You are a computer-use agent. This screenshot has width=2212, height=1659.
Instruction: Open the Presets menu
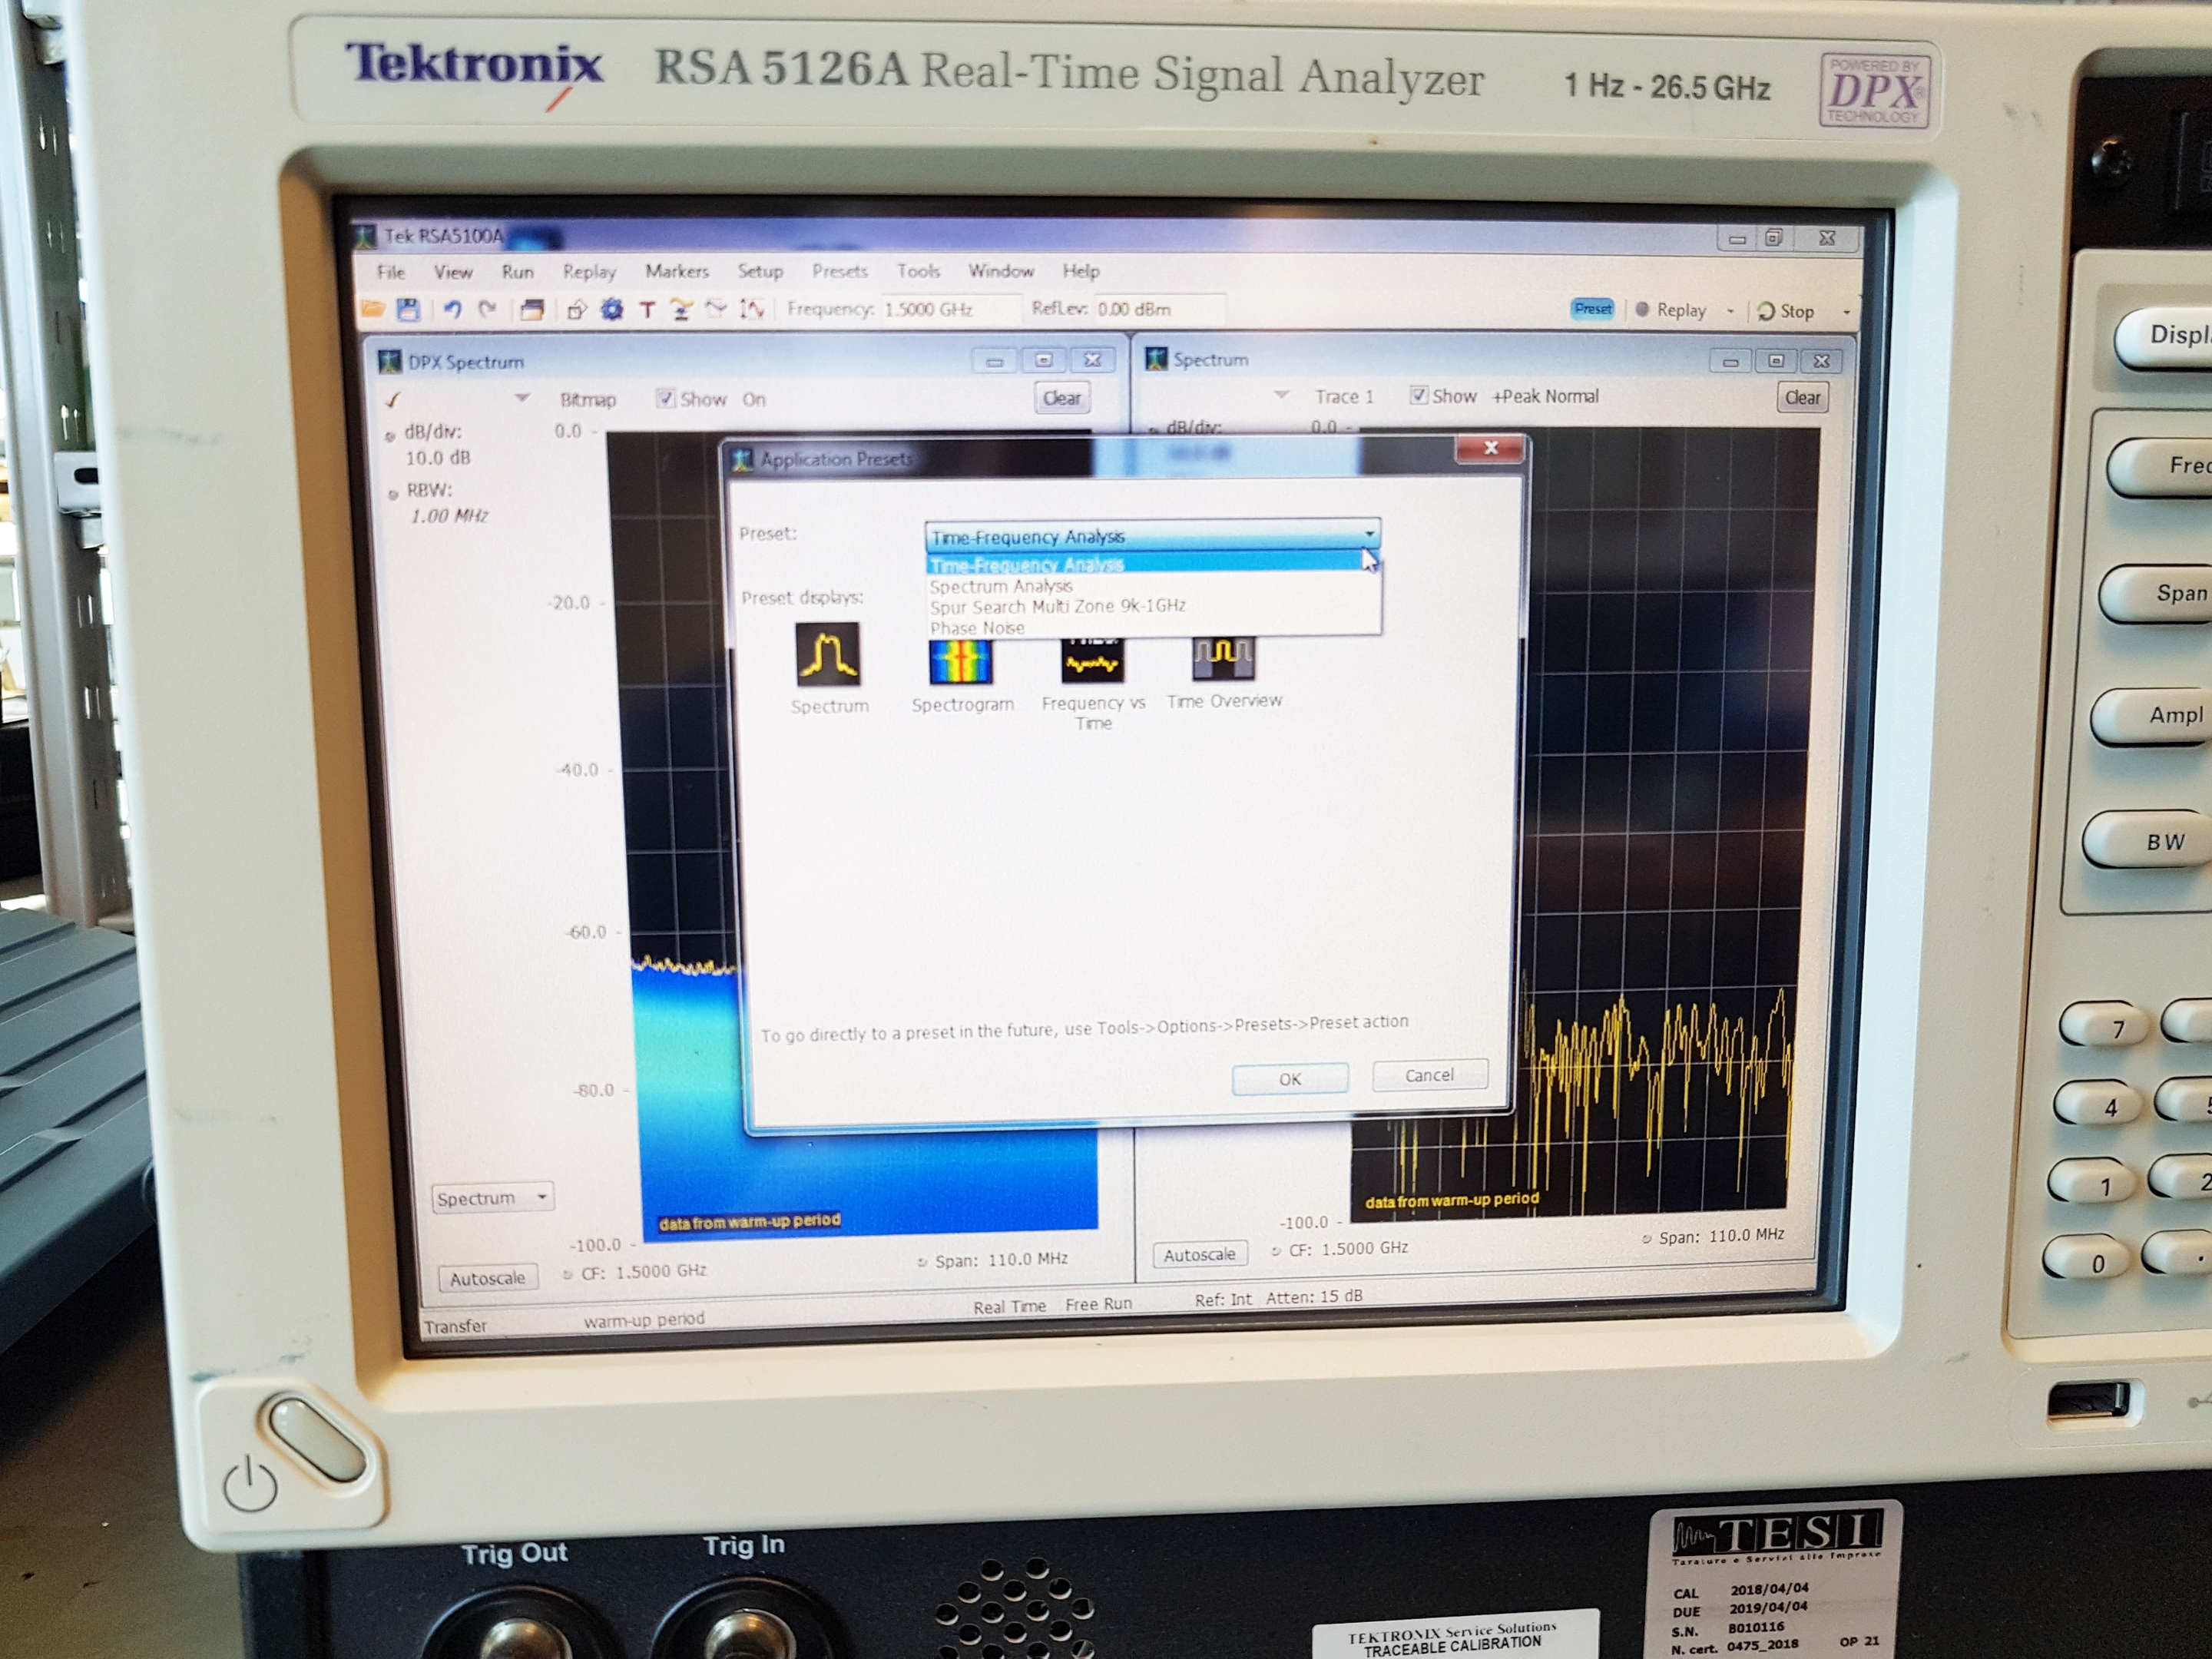(840, 271)
